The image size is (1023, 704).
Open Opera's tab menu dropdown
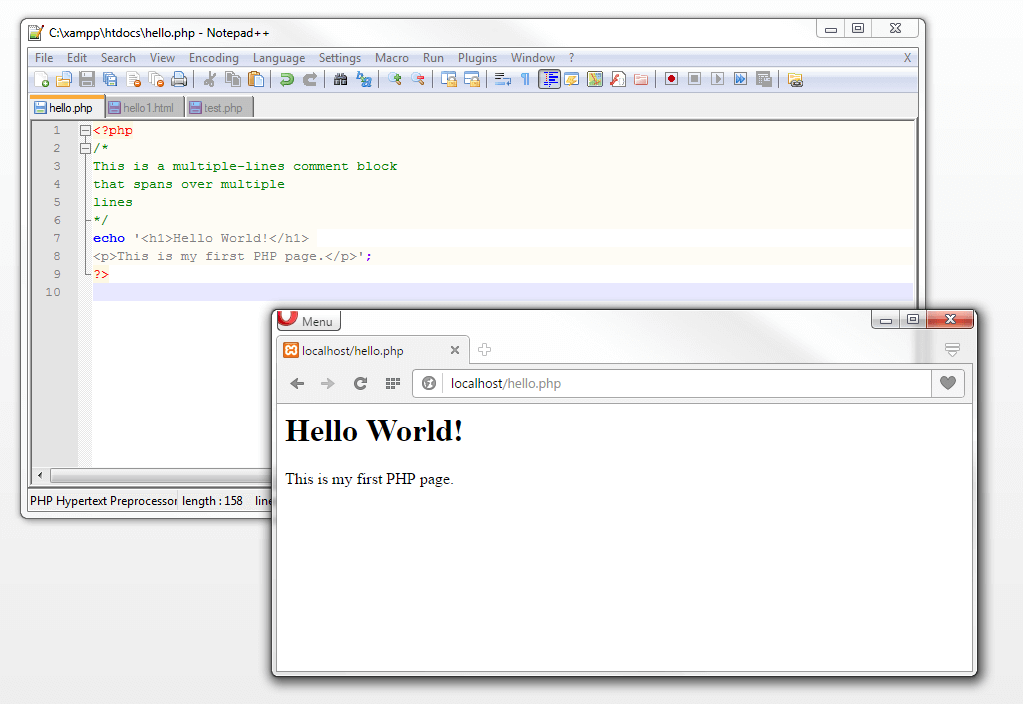[x=952, y=350]
